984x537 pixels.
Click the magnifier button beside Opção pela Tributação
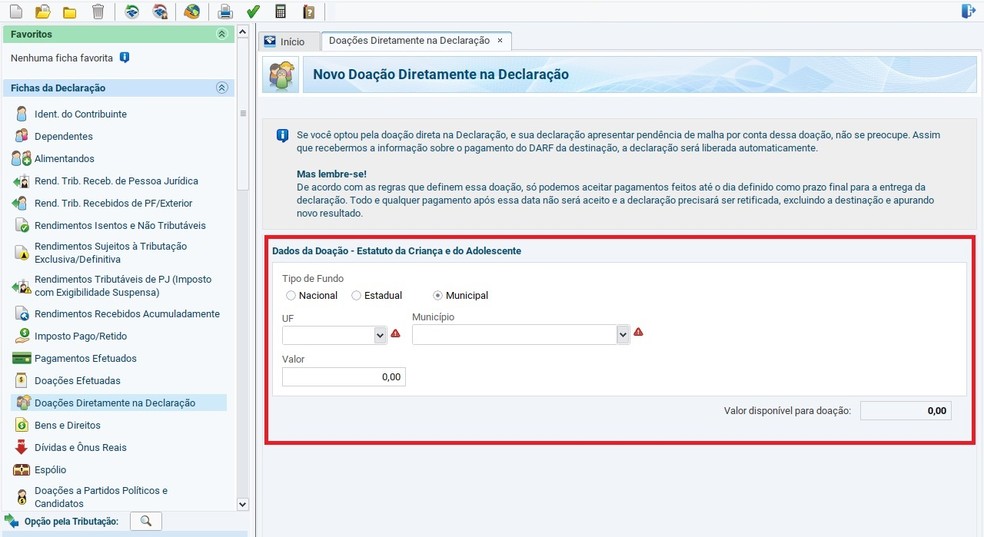tap(146, 521)
